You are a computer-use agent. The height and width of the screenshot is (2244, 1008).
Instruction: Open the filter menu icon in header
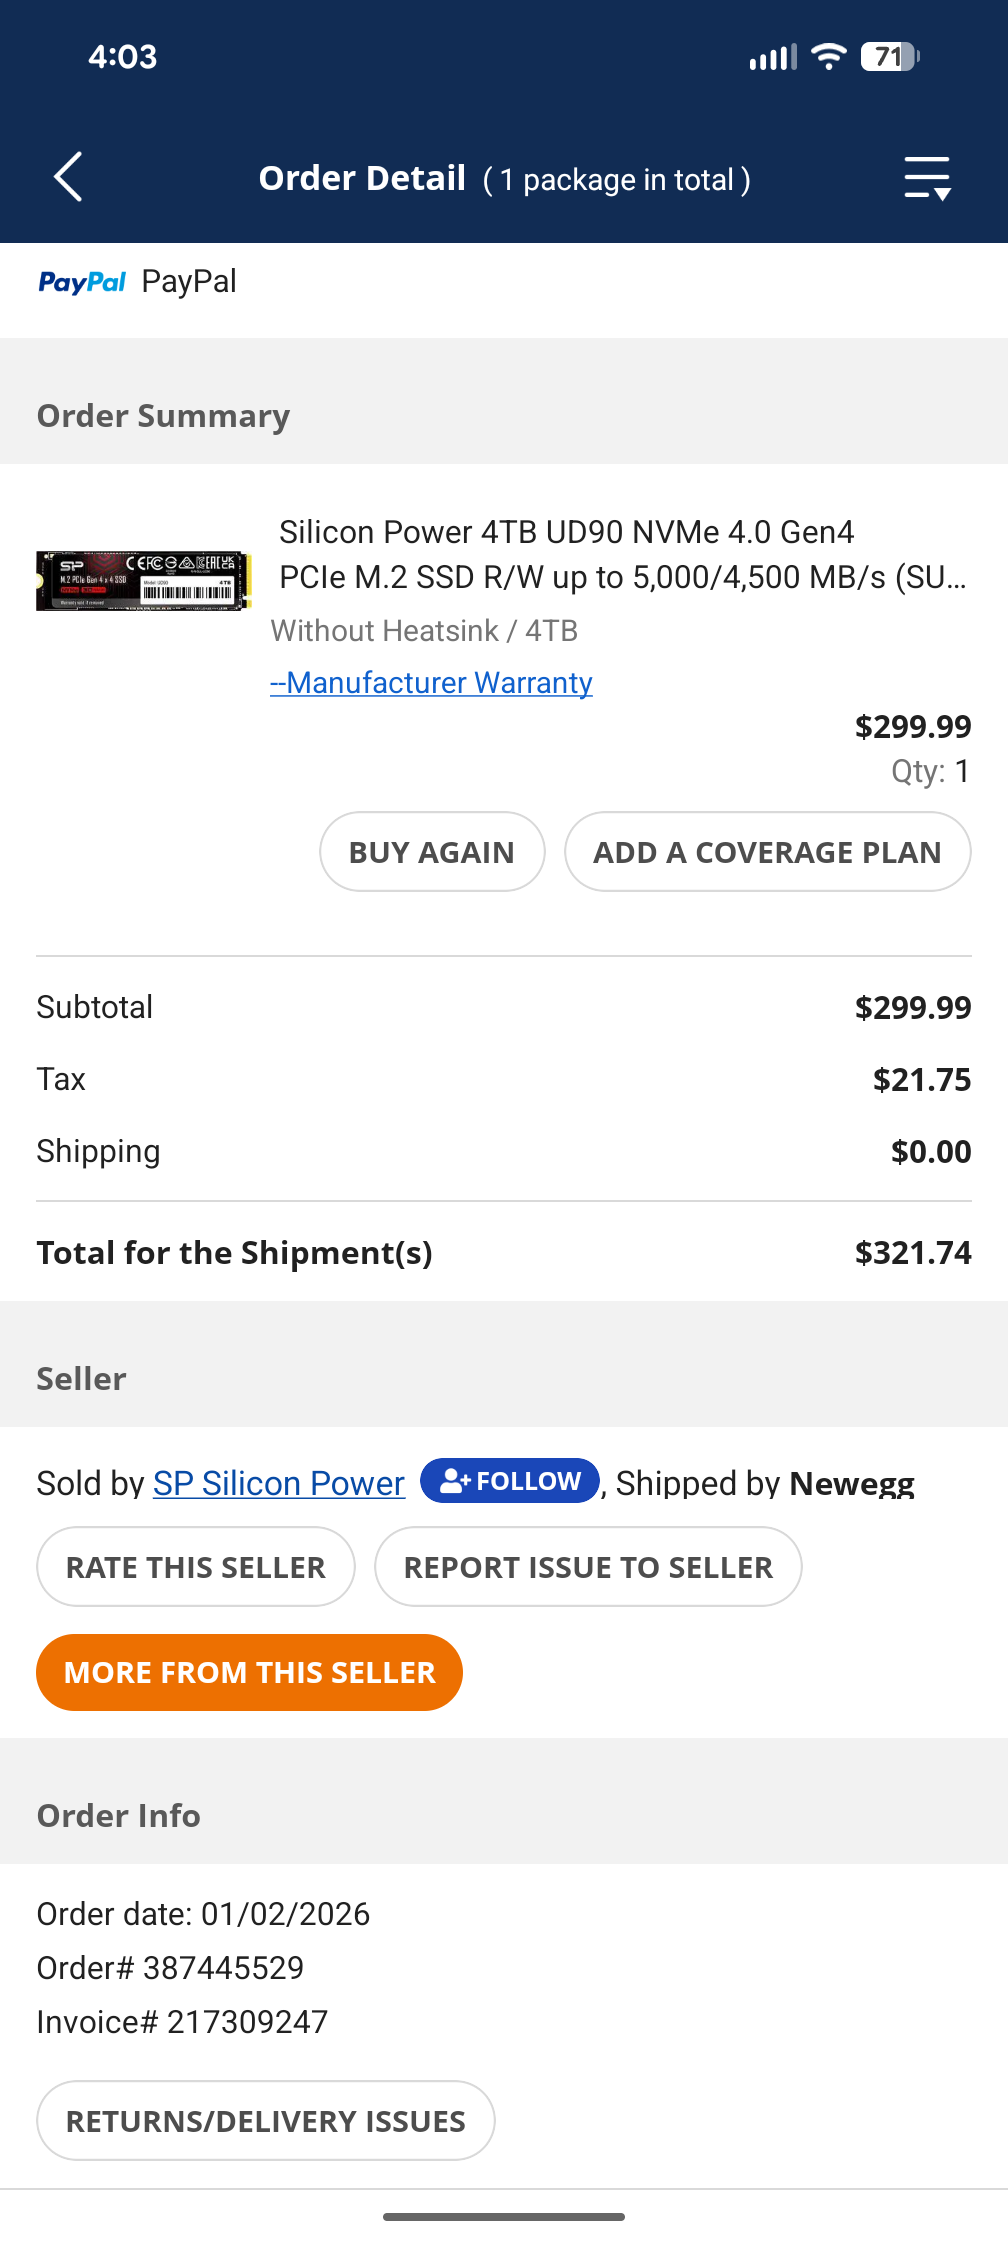coord(927,178)
